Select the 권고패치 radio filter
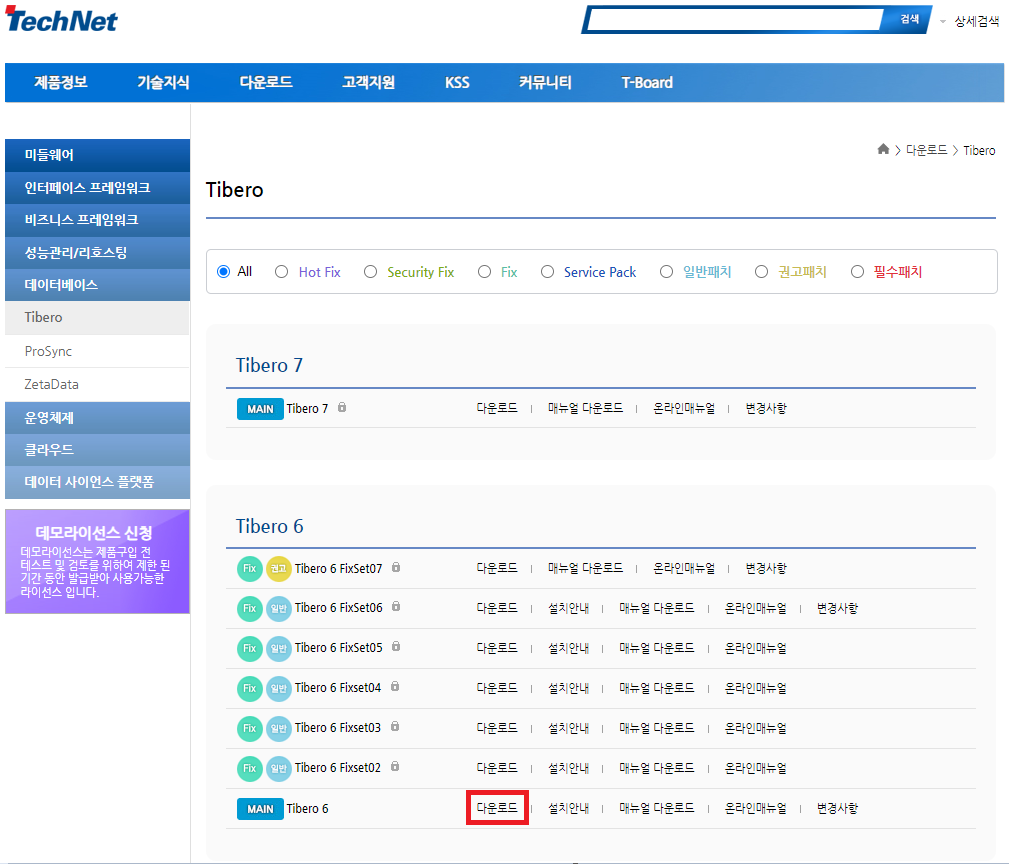The image size is (1009, 864). (x=761, y=271)
